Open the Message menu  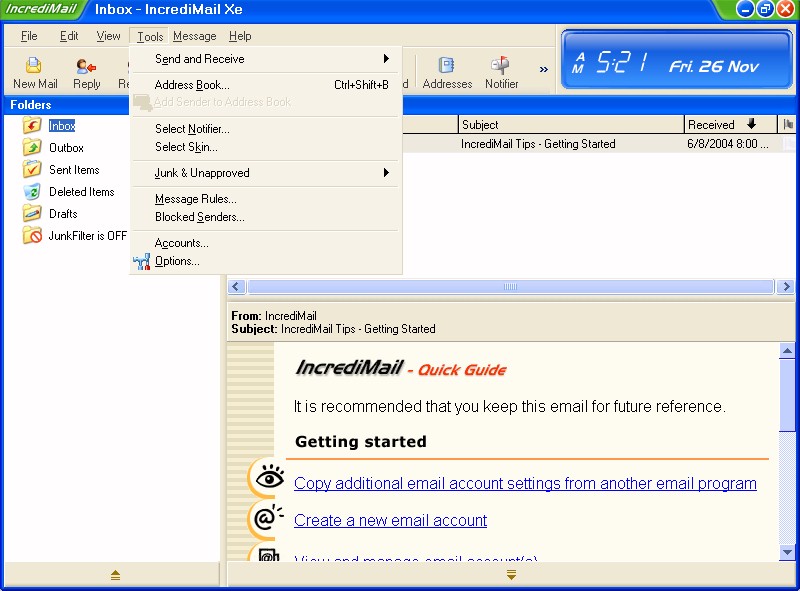point(194,36)
